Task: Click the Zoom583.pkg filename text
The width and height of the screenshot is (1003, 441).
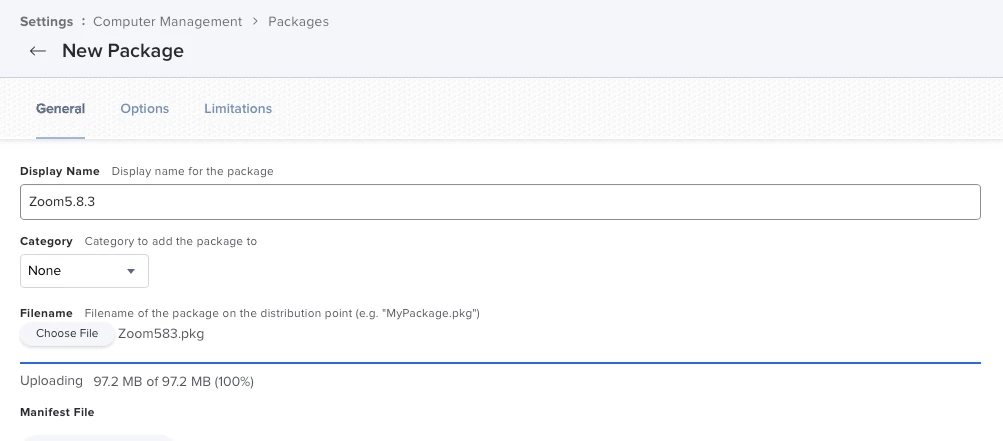Action: (x=161, y=334)
